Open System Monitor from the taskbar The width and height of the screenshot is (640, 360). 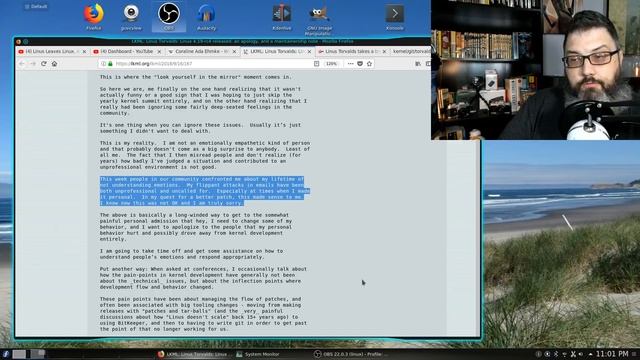258,354
